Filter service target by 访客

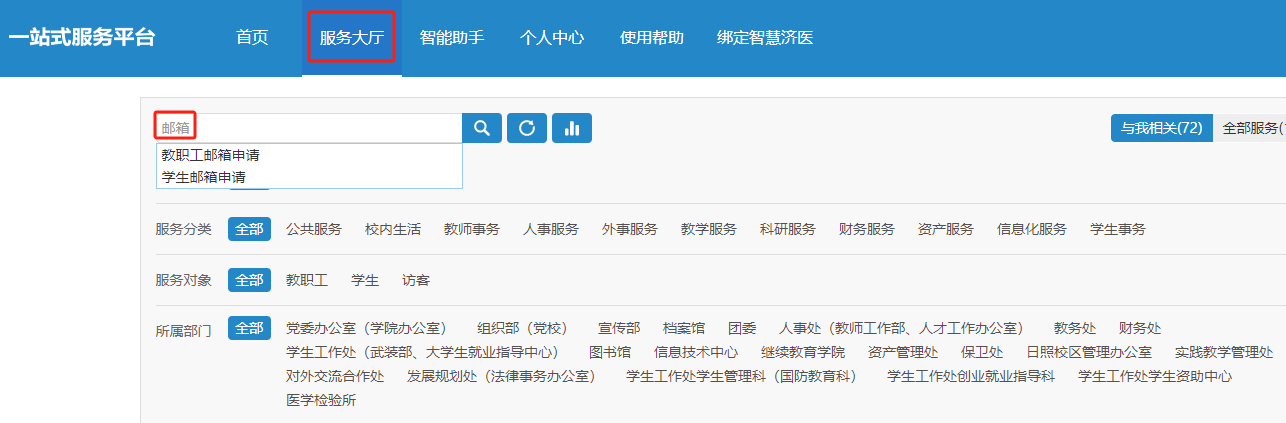pos(416,281)
